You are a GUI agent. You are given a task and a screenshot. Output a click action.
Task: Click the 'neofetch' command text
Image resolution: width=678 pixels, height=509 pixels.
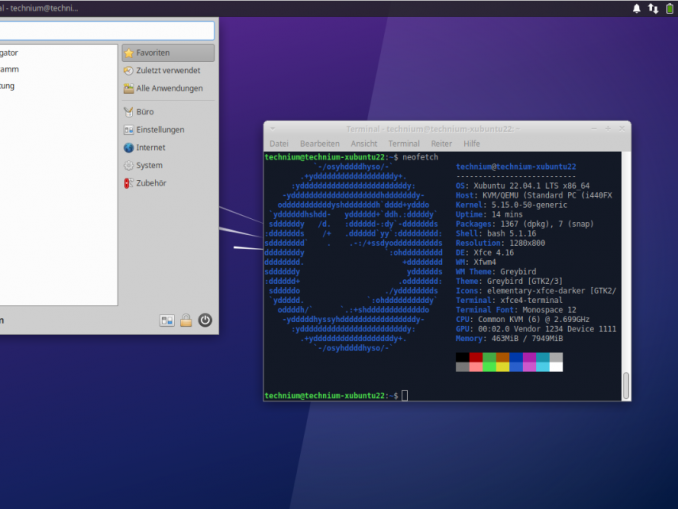420,157
